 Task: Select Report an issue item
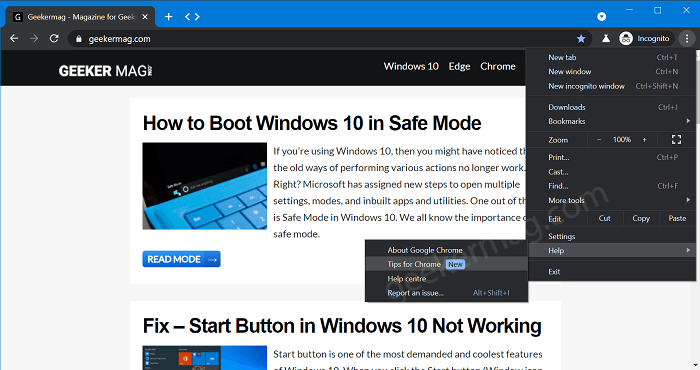[x=446, y=293]
